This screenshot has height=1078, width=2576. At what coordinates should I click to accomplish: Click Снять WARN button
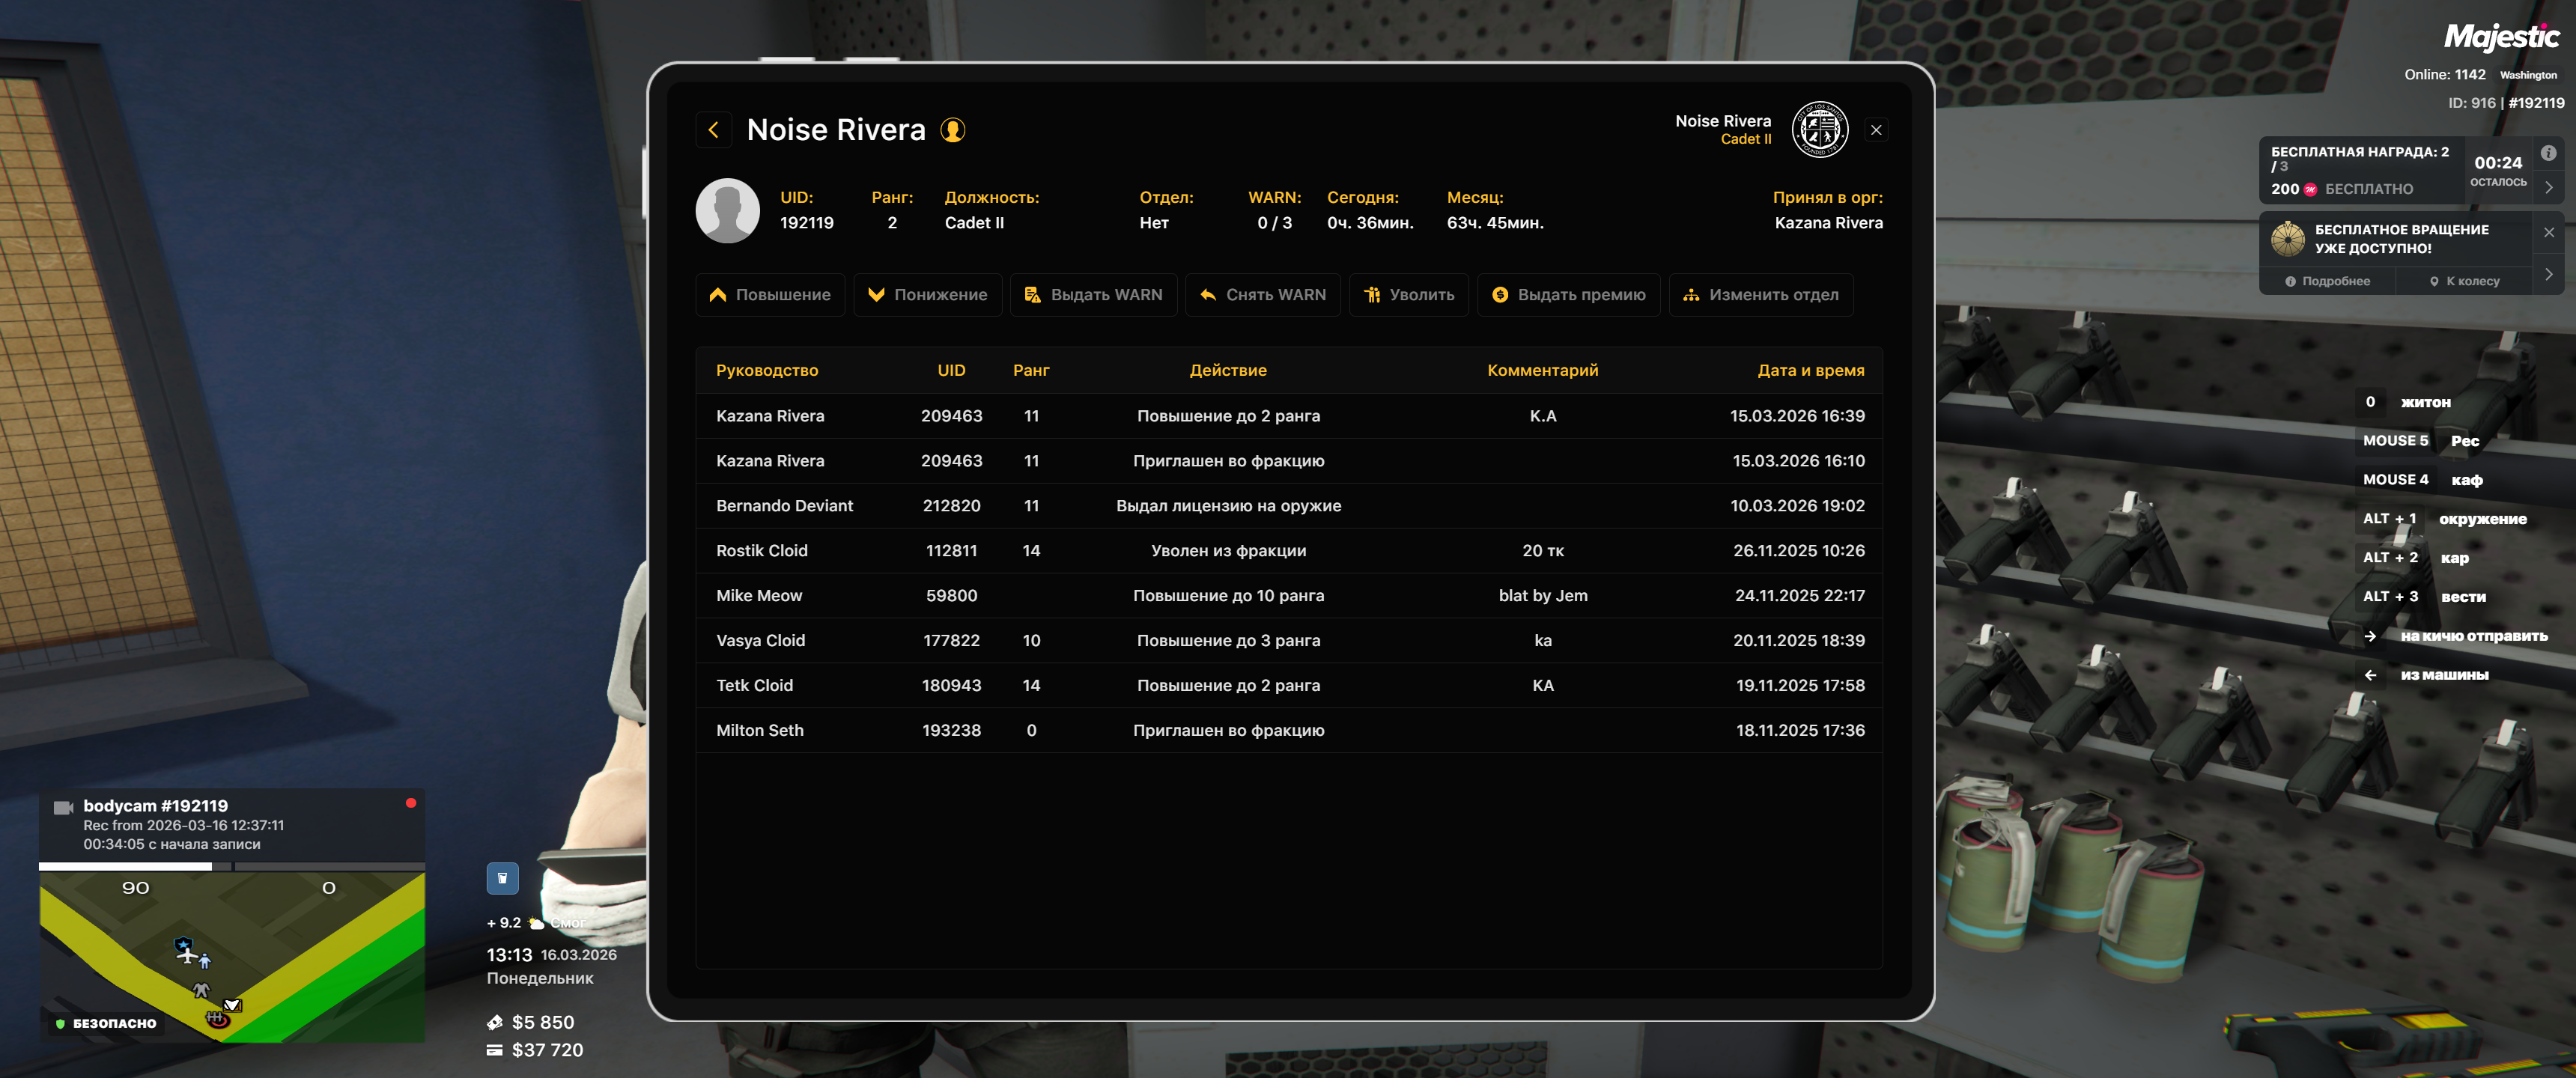click(x=1262, y=295)
